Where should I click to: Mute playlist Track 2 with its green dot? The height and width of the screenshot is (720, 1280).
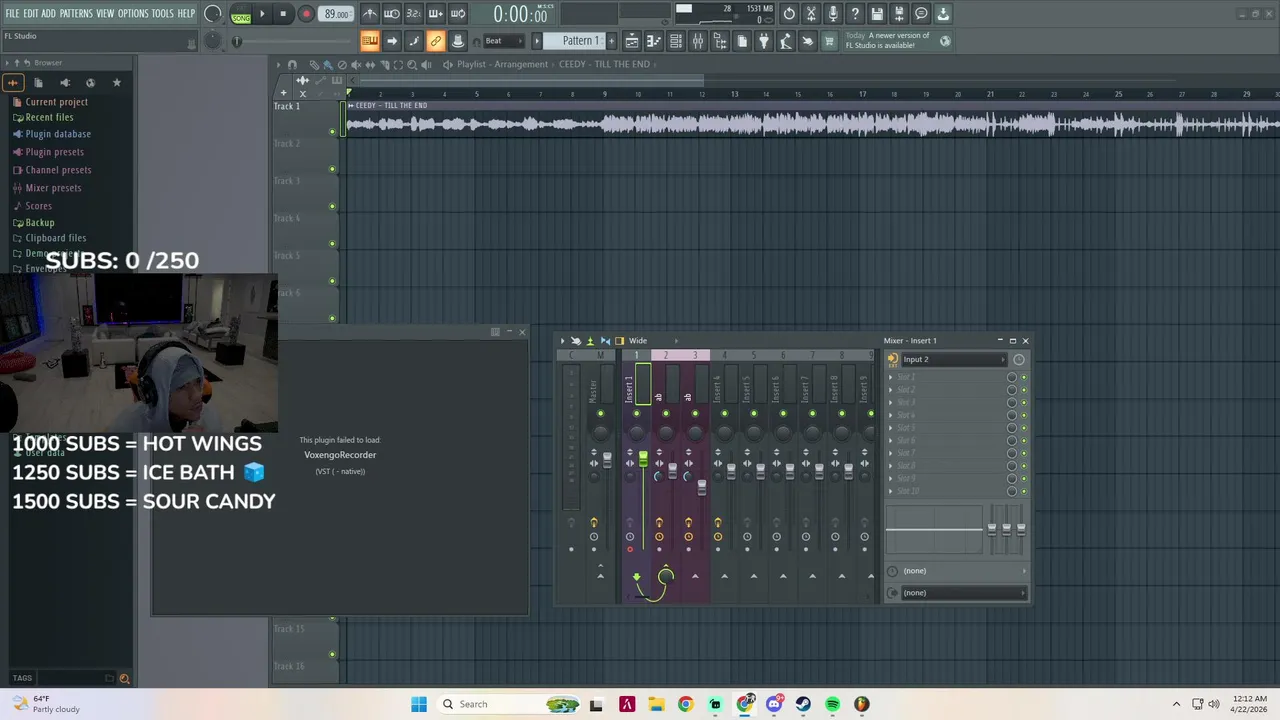(x=332, y=169)
